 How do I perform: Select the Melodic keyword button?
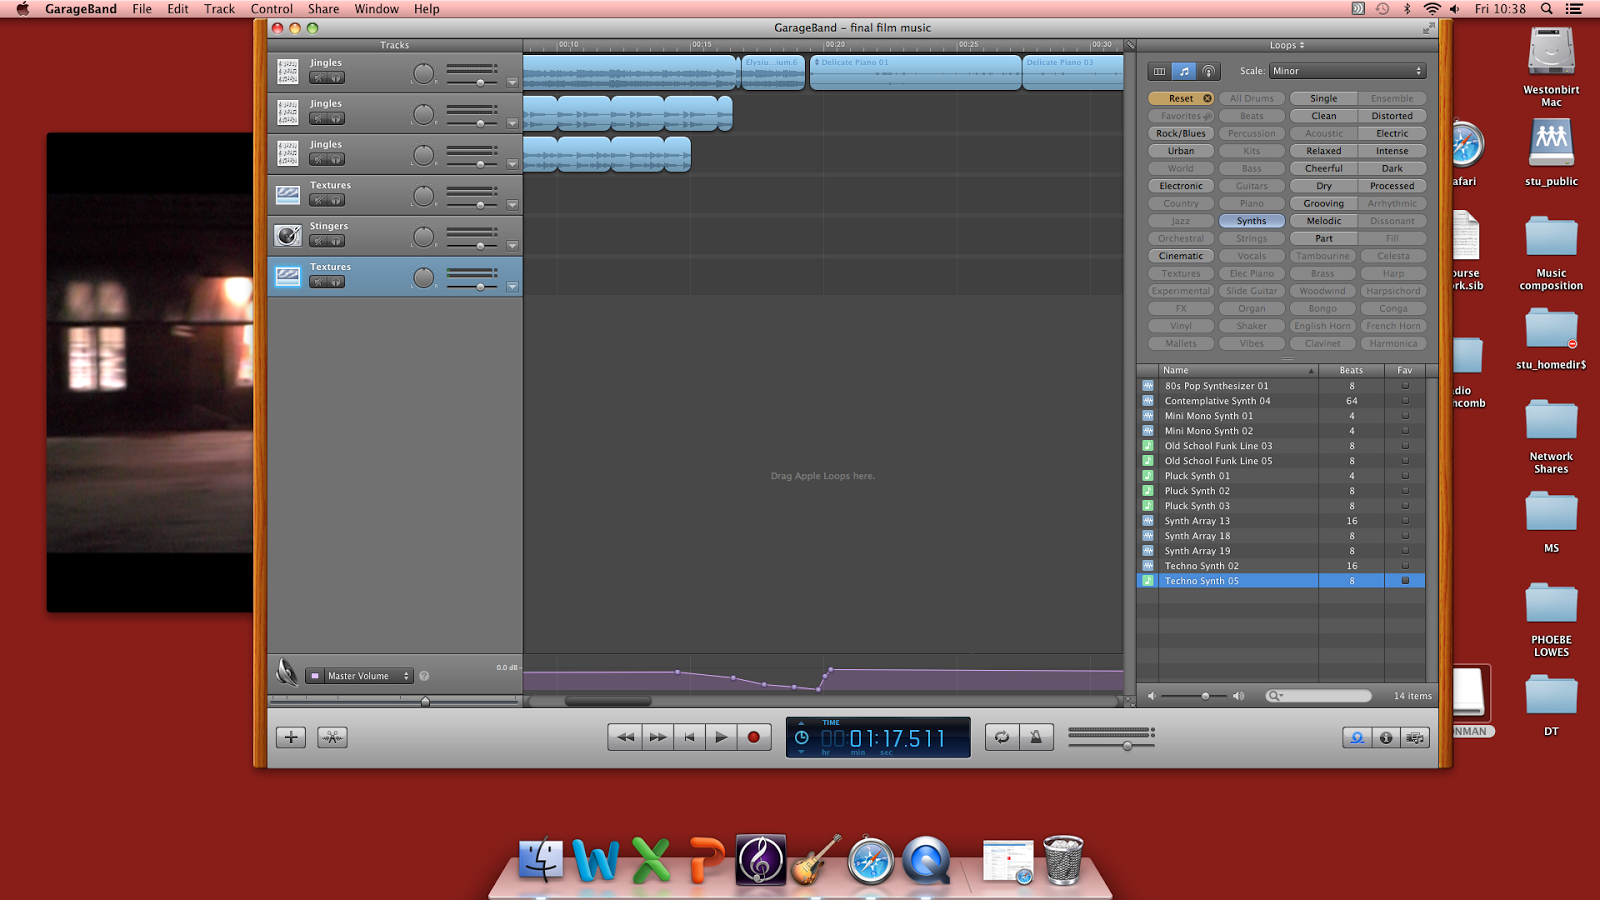click(1324, 221)
